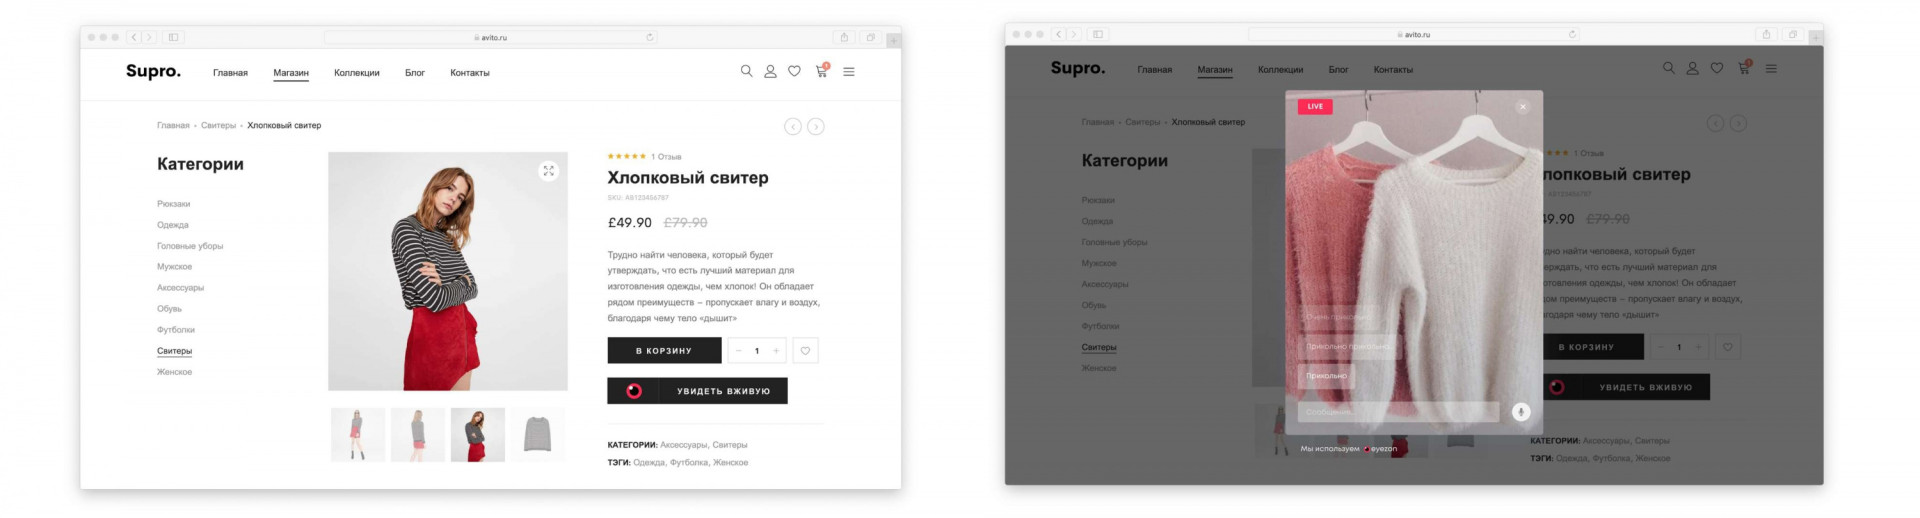This screenshot has height=518, width=1920.
Task: Reload page icon in left window address bar
Action: point(650,37)
